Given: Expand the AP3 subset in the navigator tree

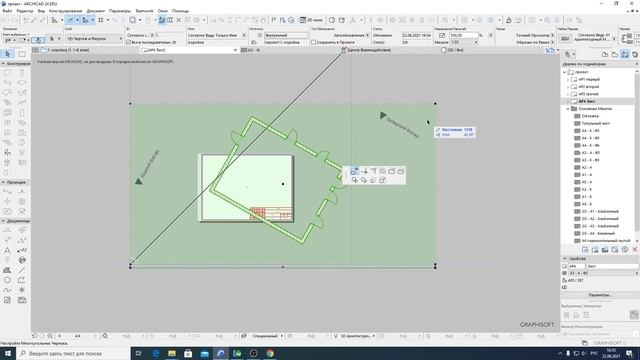Looking at the screenshot, I should click(568, 94).
